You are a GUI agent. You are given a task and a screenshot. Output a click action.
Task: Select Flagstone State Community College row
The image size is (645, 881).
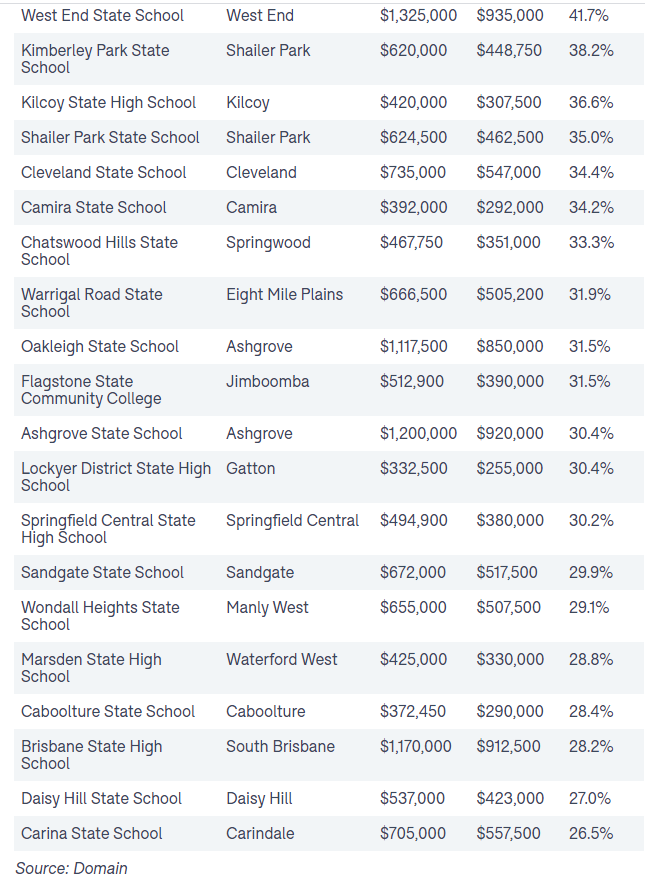329,390
